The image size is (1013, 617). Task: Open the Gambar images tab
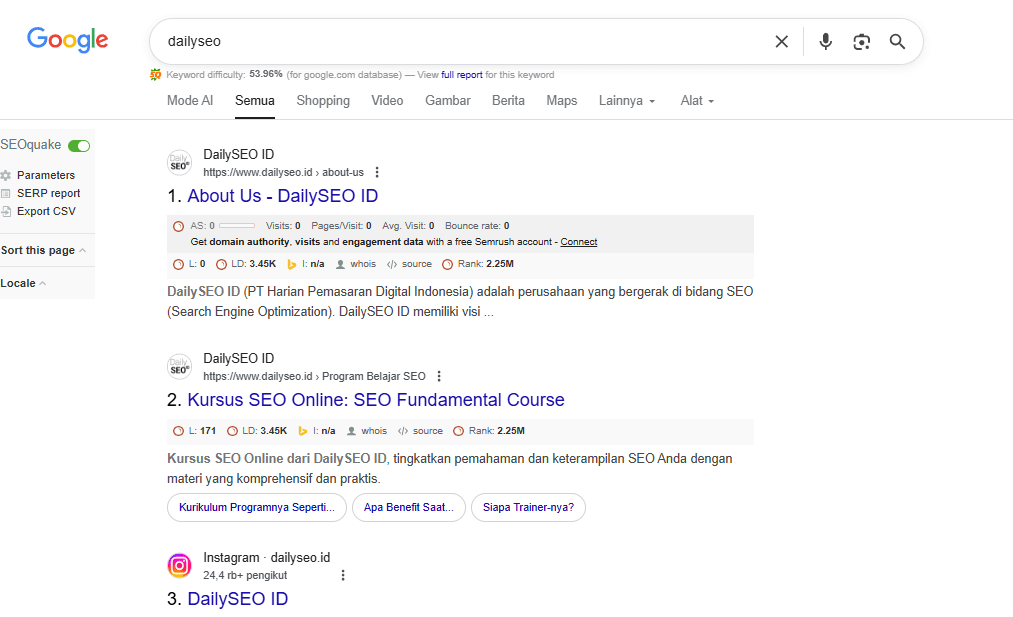point(448,101)
